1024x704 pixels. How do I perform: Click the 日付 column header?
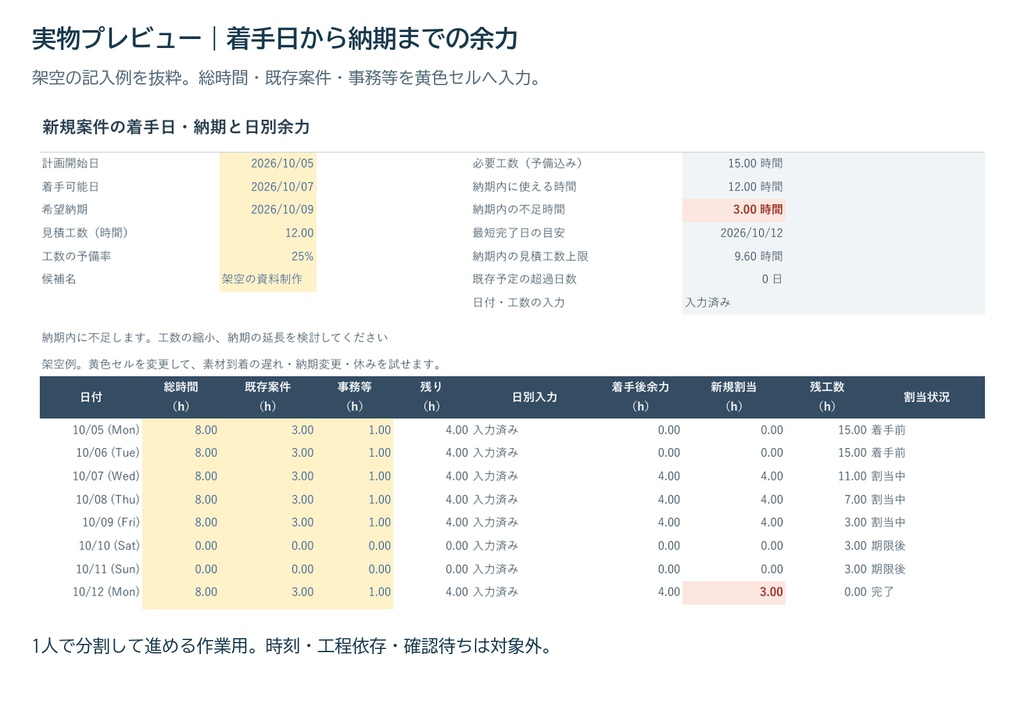[91, 397]
